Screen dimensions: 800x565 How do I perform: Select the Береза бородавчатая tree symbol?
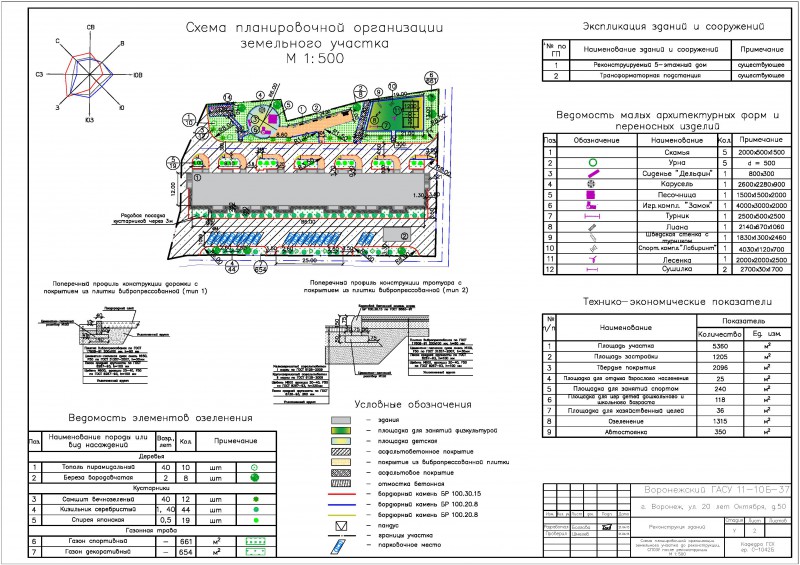coord(255,478)
